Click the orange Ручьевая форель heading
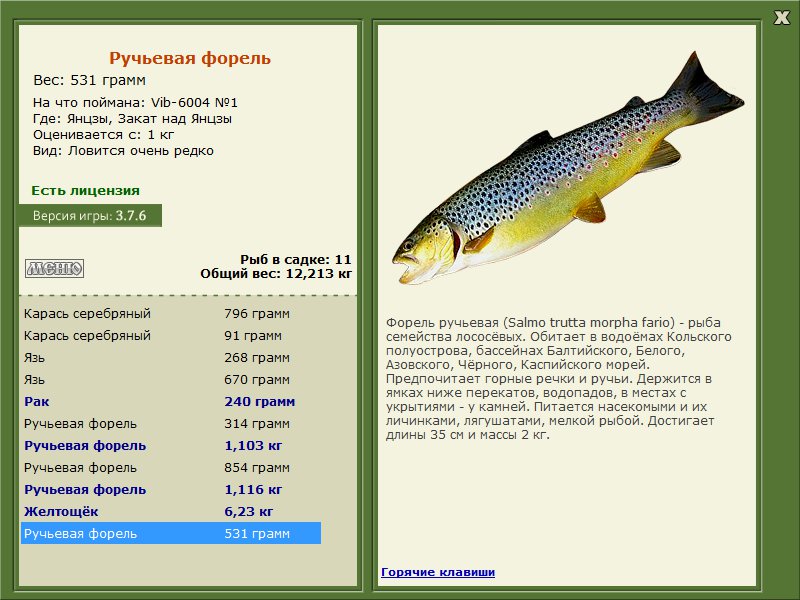The width and height of the screenshot is (800, 600). [190, 58]
